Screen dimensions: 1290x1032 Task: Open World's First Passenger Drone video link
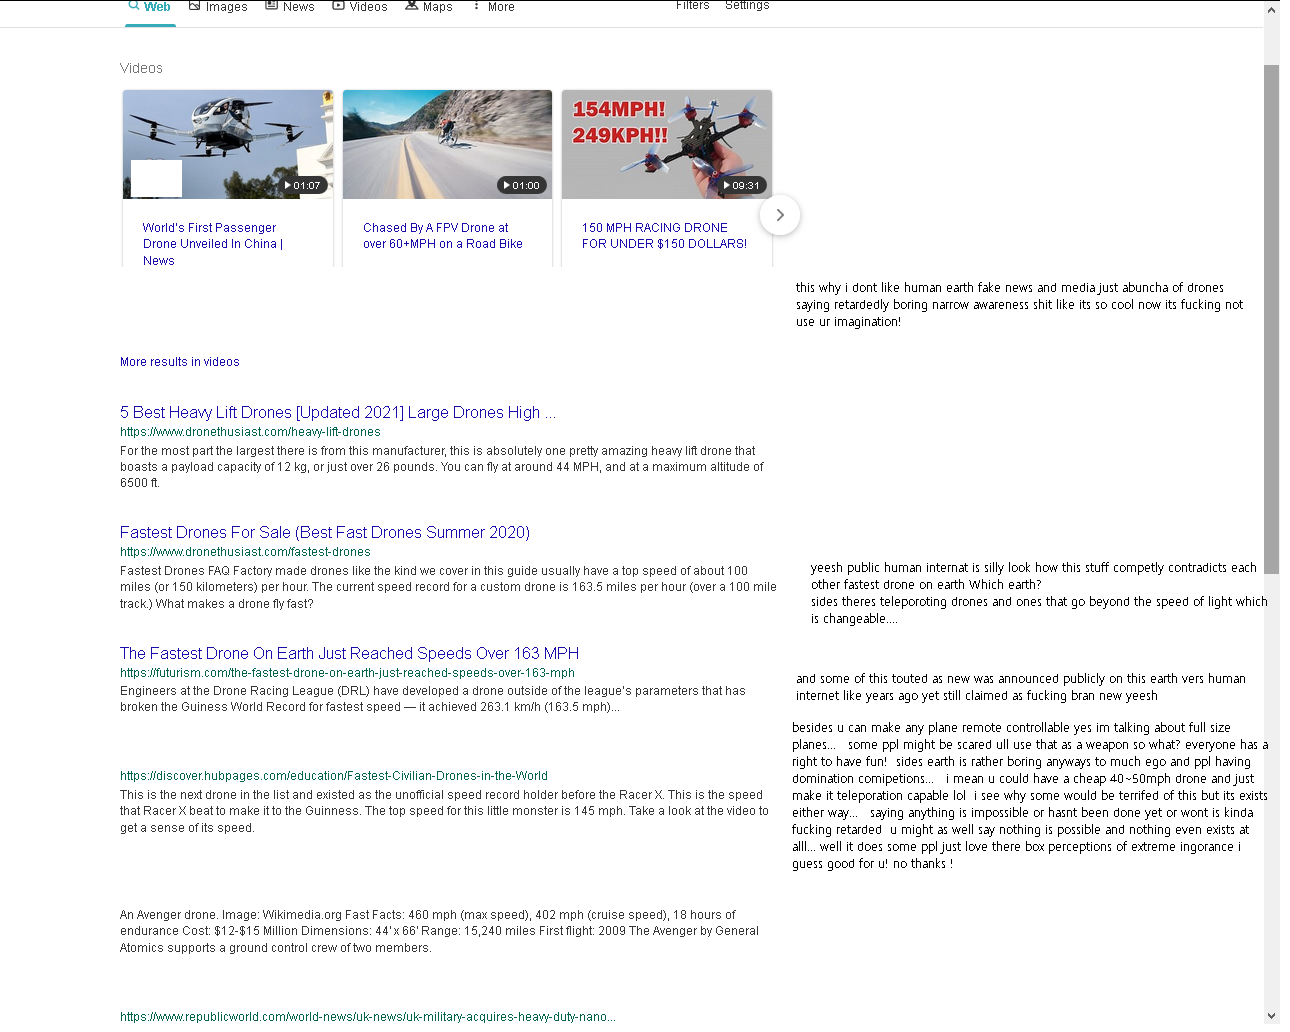212,244
